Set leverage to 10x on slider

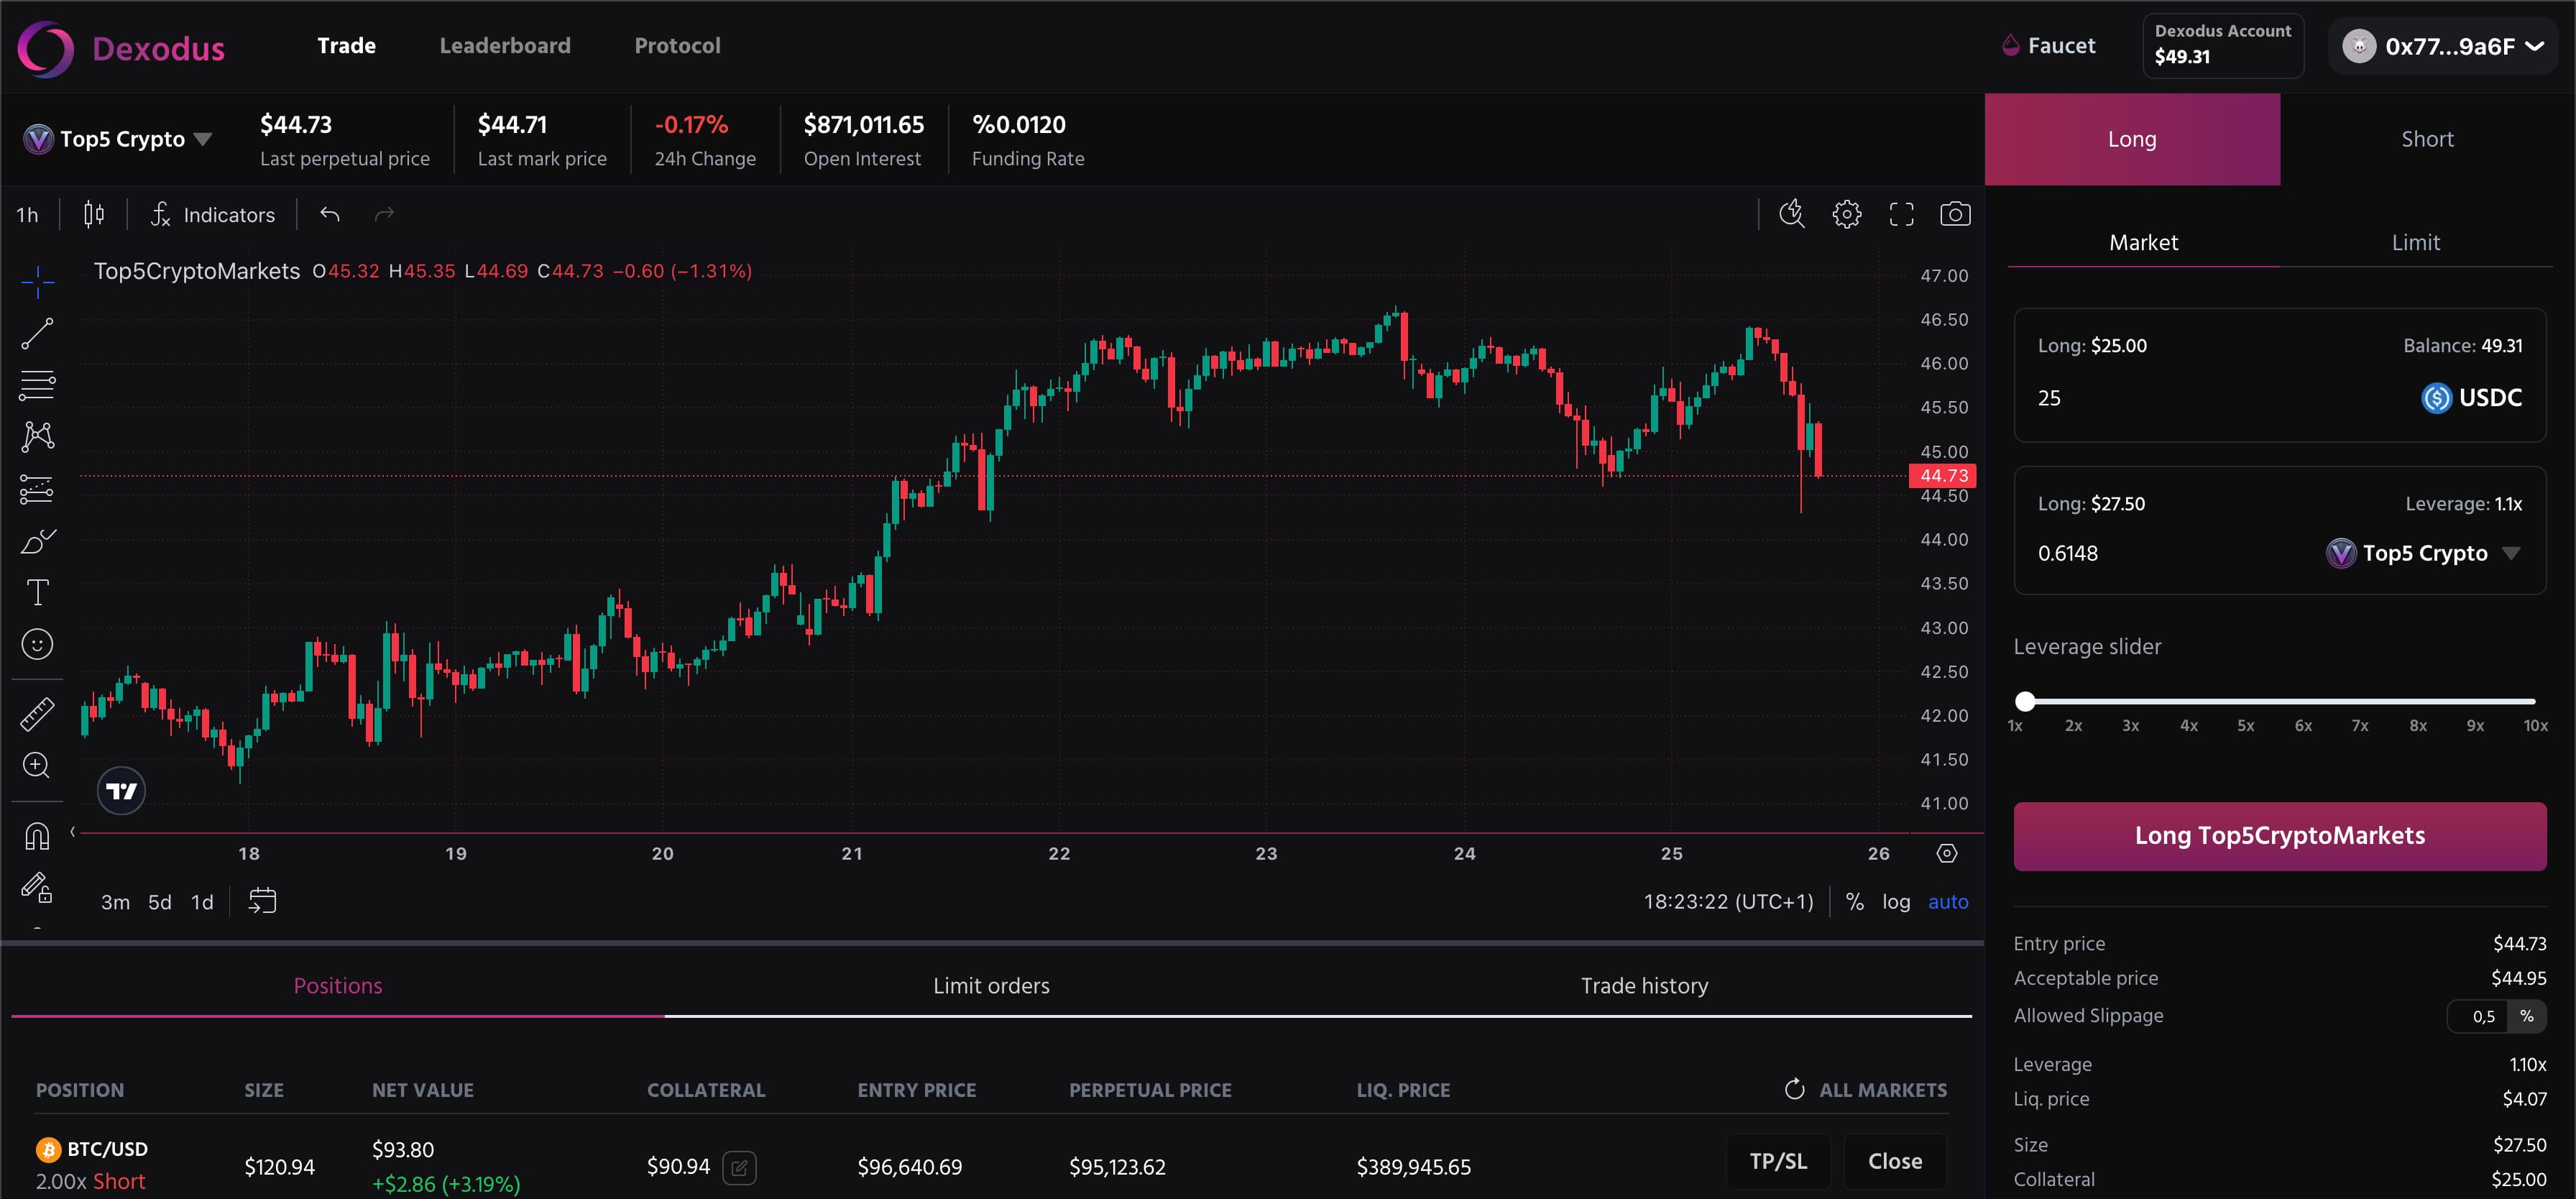(2535, 725)
